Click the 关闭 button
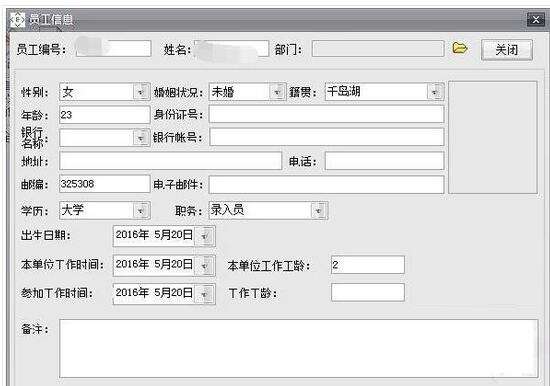This screenshot has height=386, width=550. point(507,49)
